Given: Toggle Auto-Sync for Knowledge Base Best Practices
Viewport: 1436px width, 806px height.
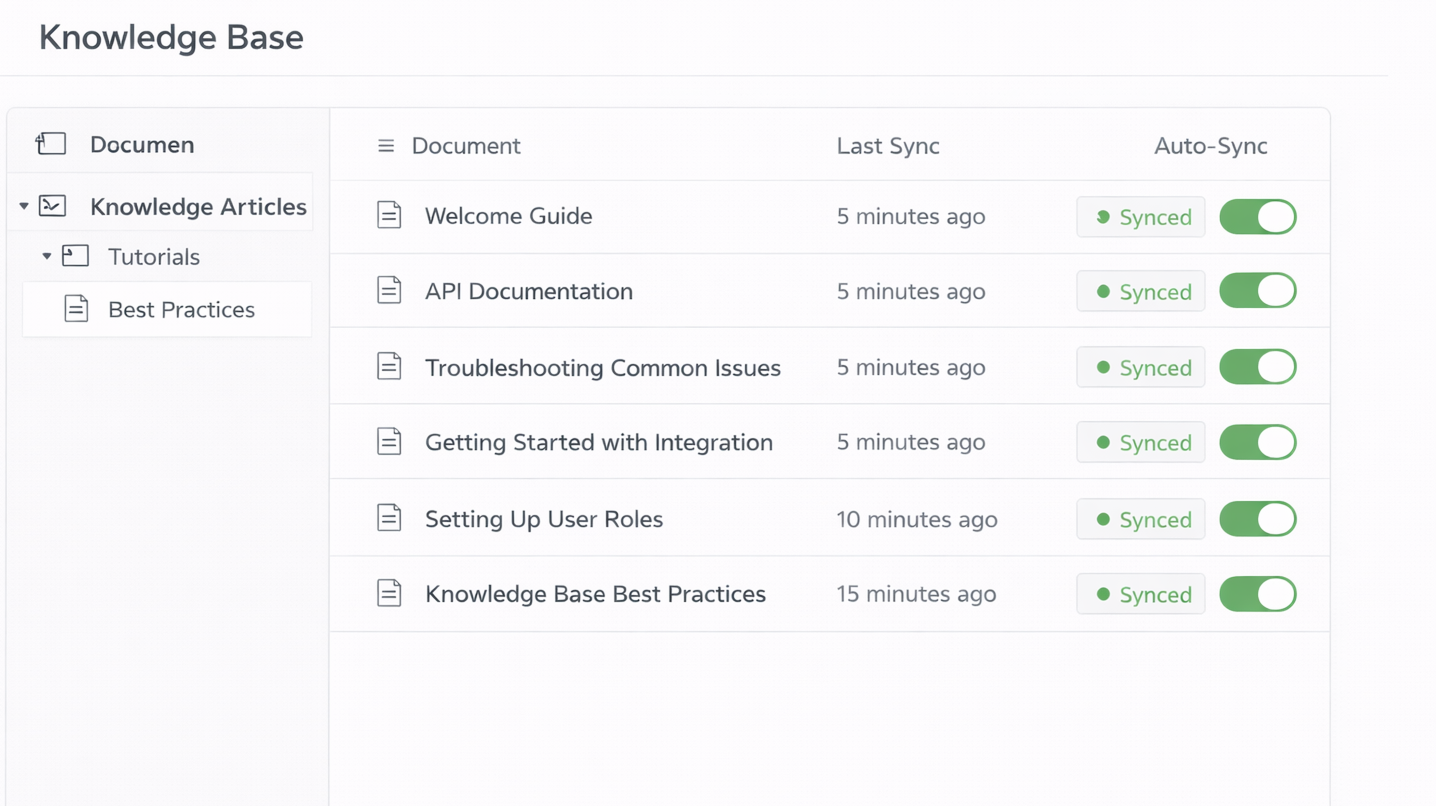Looking at the screenshot, I should [x=1257, y=594].
